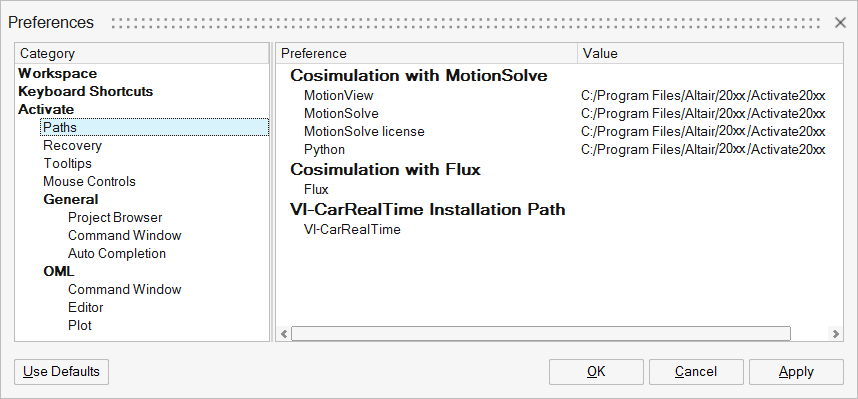Click the Cancel button
This screenshot has height=399, width=858.
click(696, 372)
